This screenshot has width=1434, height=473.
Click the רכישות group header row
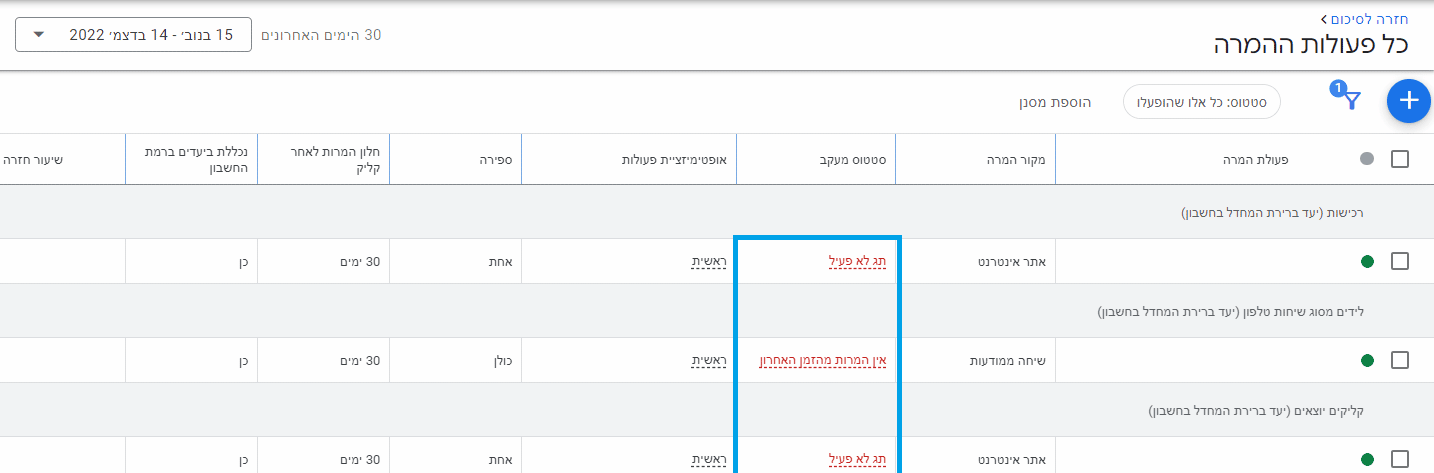(x=717, y=212)
